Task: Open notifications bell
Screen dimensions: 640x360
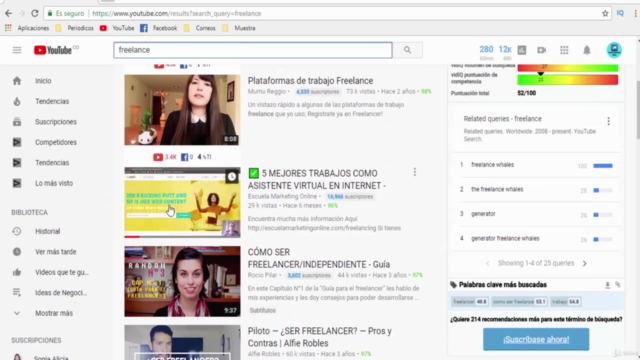Action: 587,50
